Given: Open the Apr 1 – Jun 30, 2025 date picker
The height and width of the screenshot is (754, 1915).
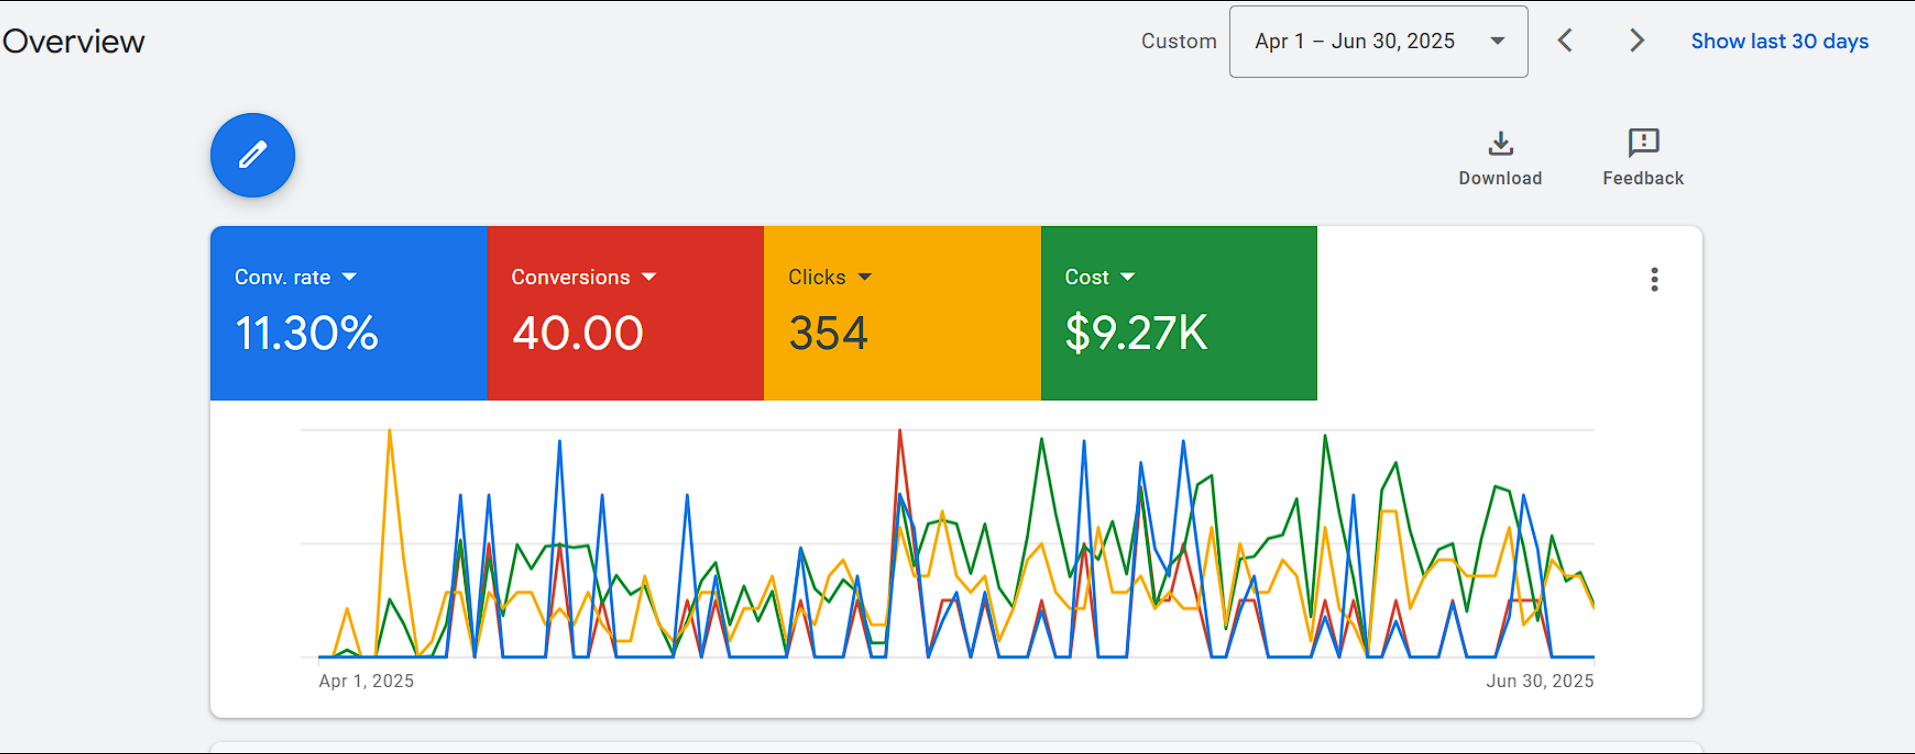Looking at the screenshot, I should 1377,41.
